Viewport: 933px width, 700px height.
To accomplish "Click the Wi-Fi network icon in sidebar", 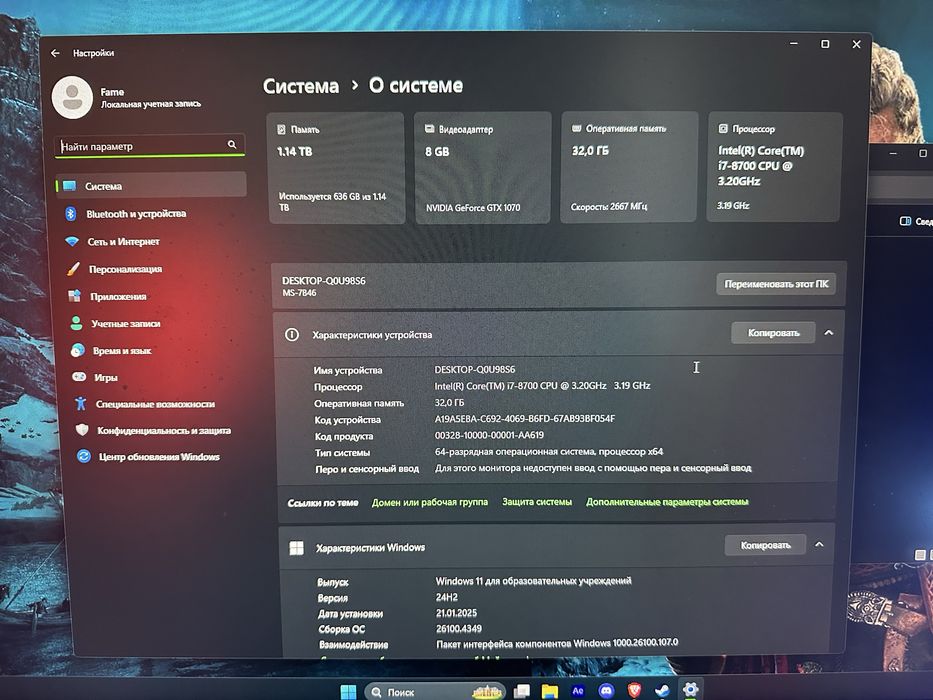I will (x=72, y=242).
